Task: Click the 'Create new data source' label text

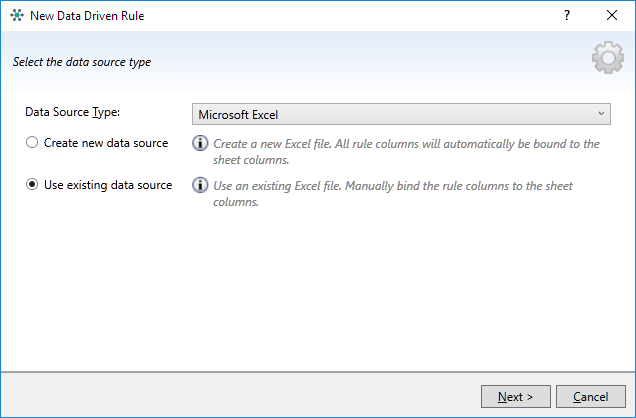Action: click(x=106, y=143)
